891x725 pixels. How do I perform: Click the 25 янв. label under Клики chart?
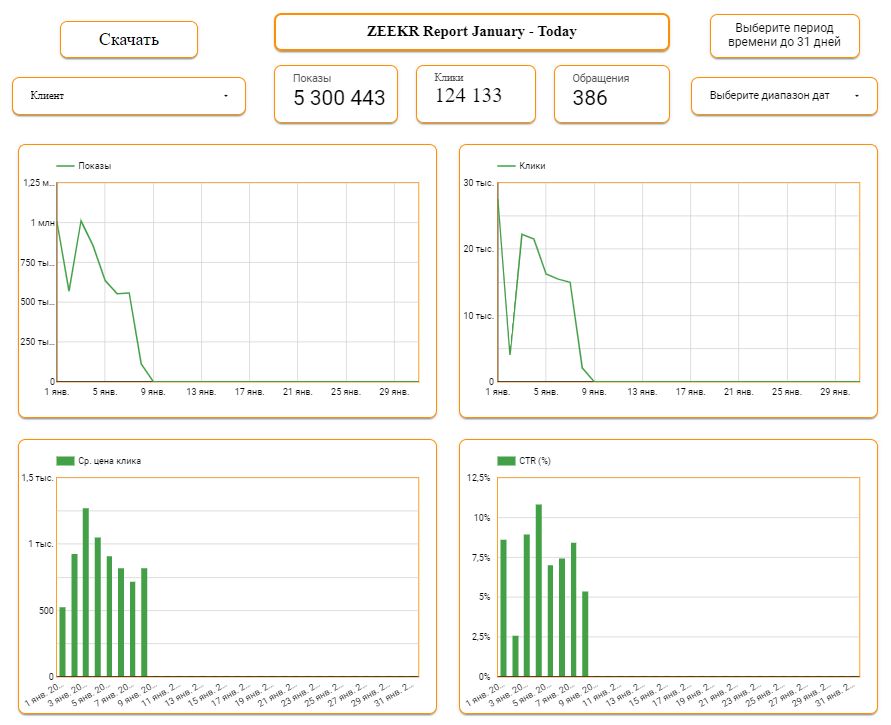click(x=787, y=392)
